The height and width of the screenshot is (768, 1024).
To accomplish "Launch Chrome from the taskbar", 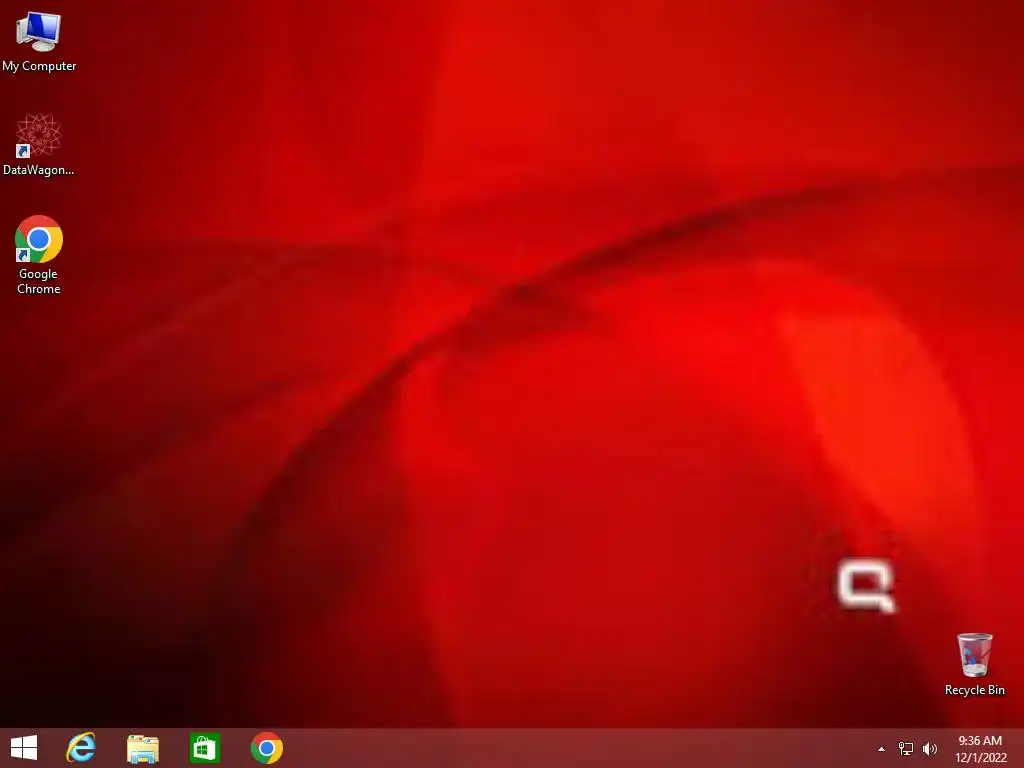I will click(x=266, y=748).
